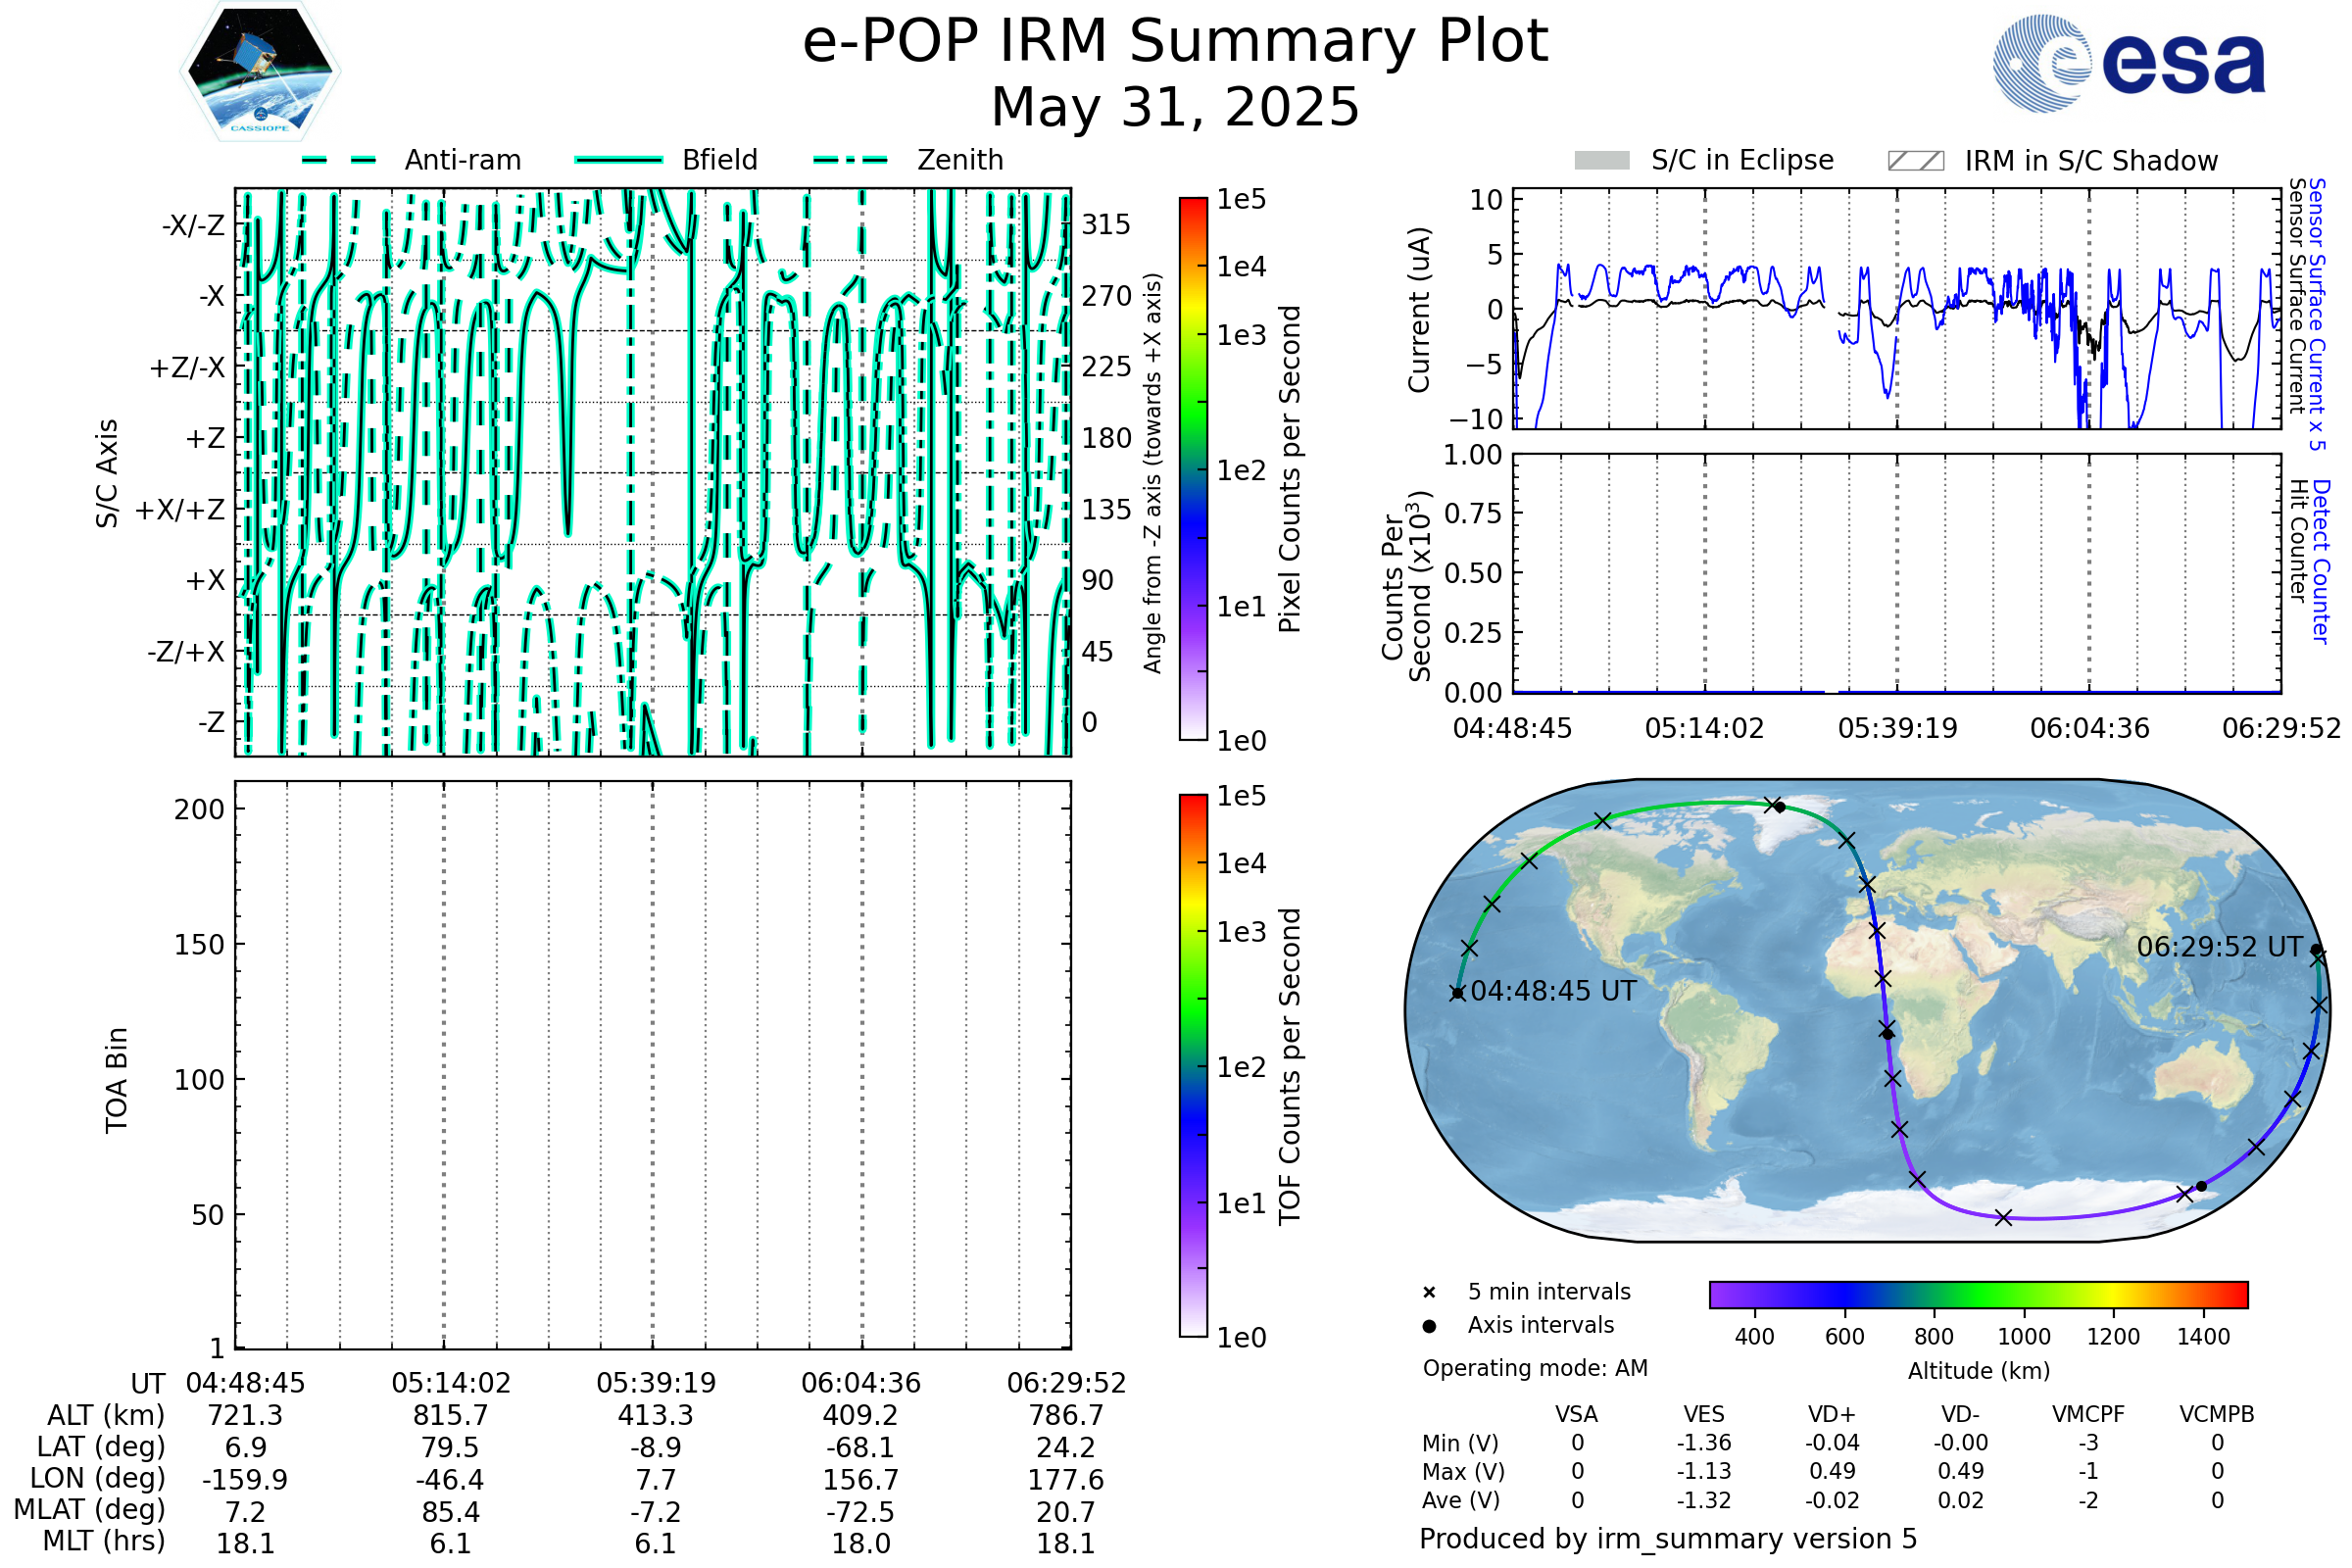Click the TOF Counts per Second colorbar
This screenshot has height=1568, width=2352.
coord(1193,1065)
